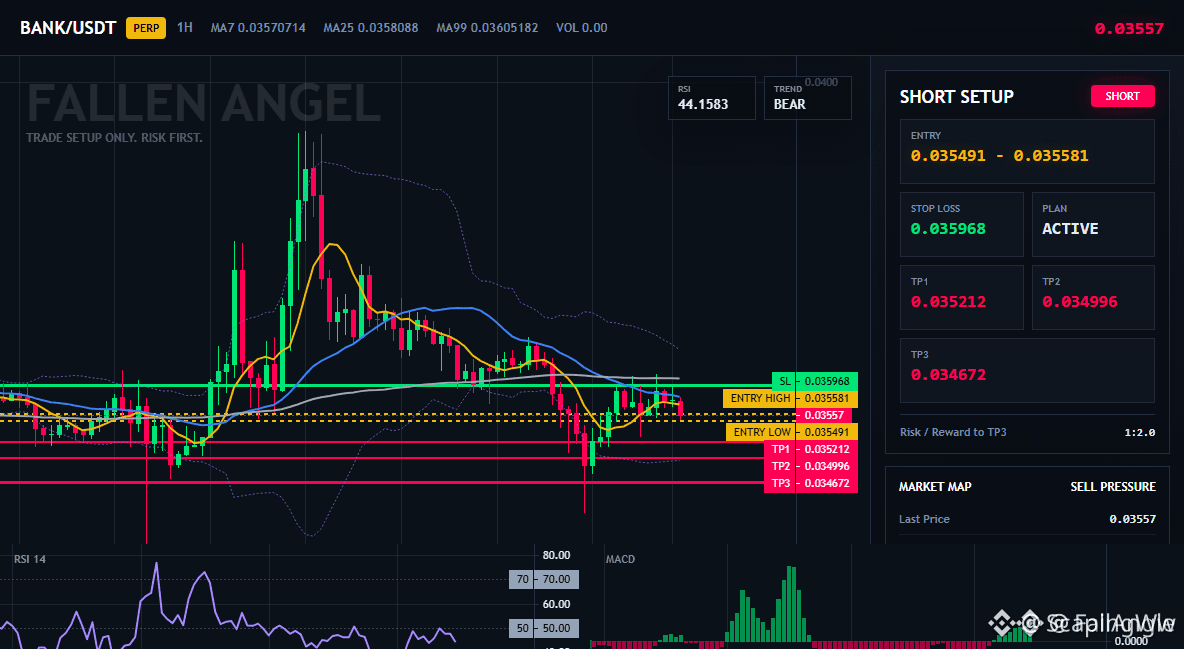Click the STOP LOSS 0.035968 card
Image resolution: width=1184 pixels, height=649 pixels.
coord(961,224)
